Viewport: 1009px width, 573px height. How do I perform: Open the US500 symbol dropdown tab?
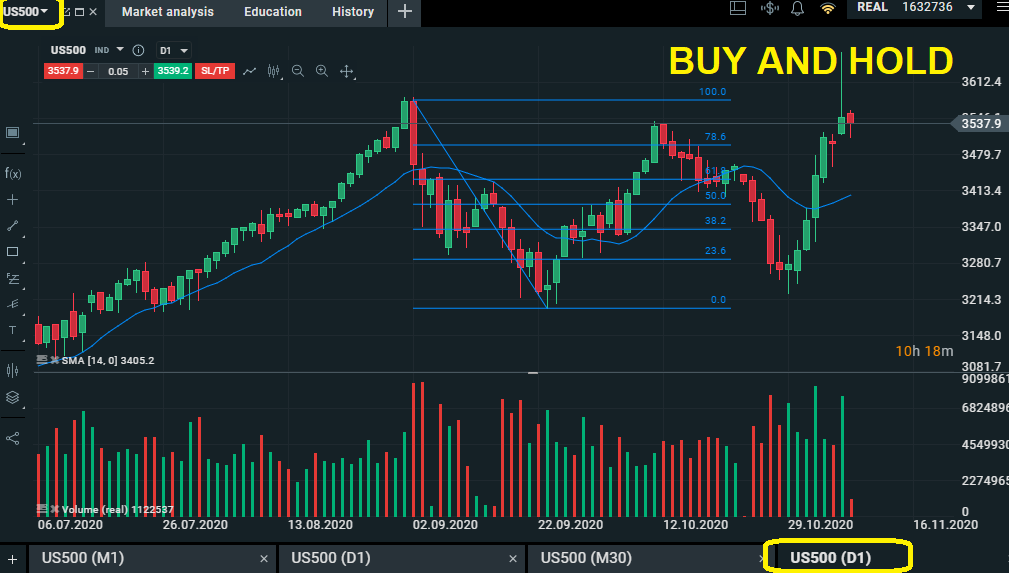coord(26,12)
